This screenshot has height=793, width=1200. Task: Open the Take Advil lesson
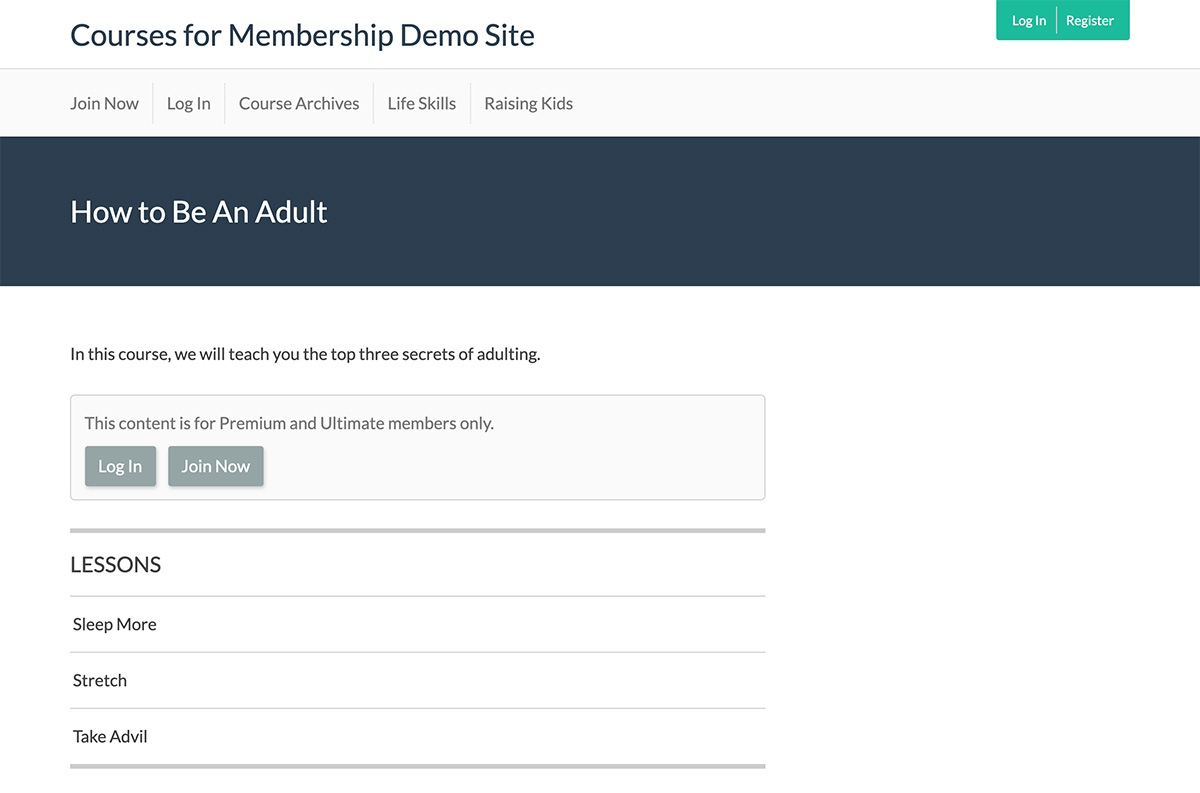click(x=417, y=736)
